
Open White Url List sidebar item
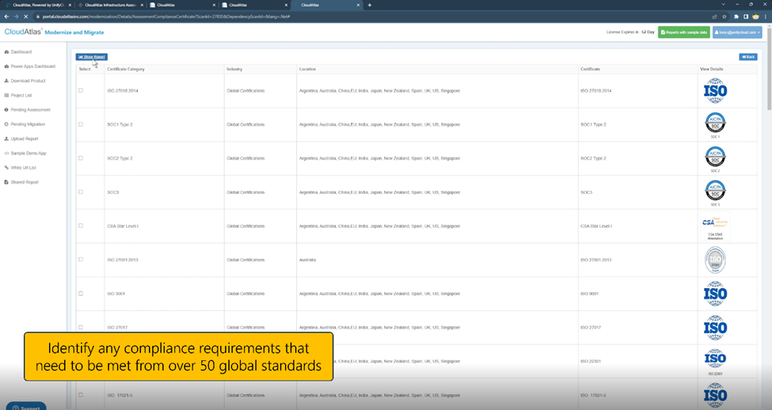pyautogui.click(x=20, y=167)
